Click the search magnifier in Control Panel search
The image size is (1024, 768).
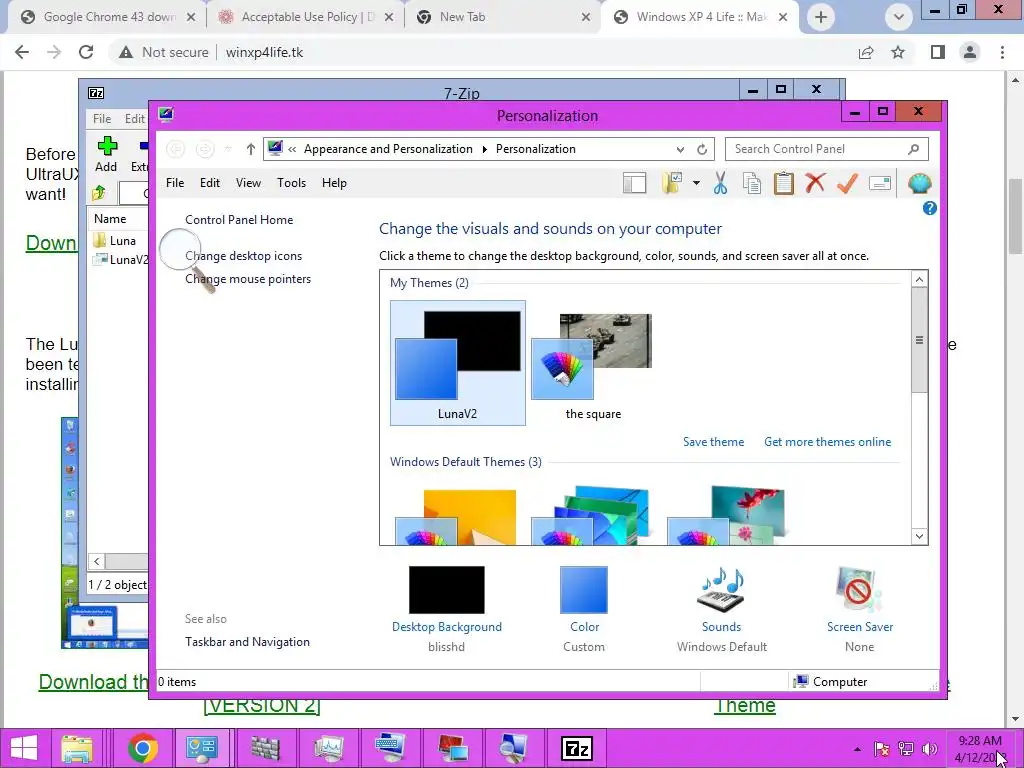tap(914, 150)
